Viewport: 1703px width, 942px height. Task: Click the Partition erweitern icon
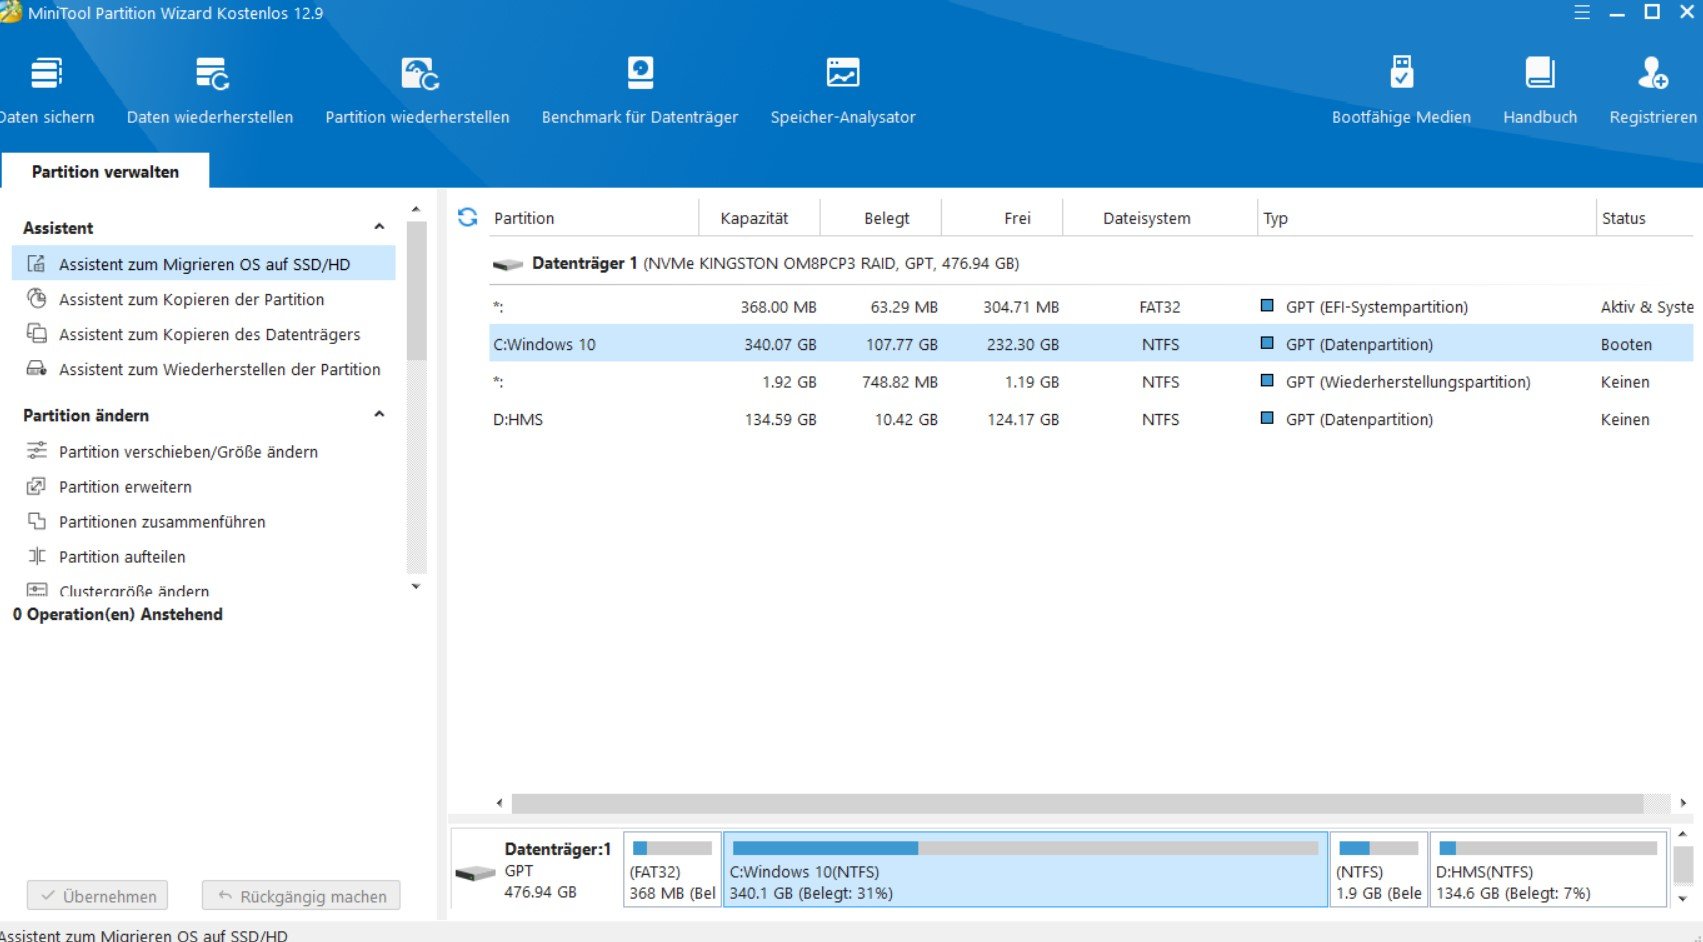point(36,486)
